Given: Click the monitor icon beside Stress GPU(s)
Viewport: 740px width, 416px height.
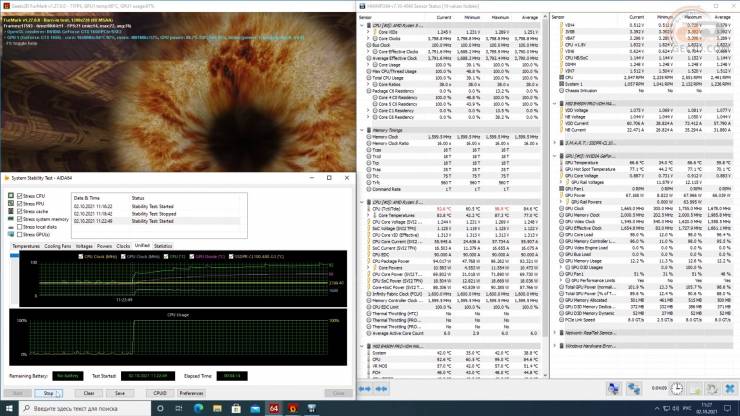Looking at the screenshot, I should 11,235.
